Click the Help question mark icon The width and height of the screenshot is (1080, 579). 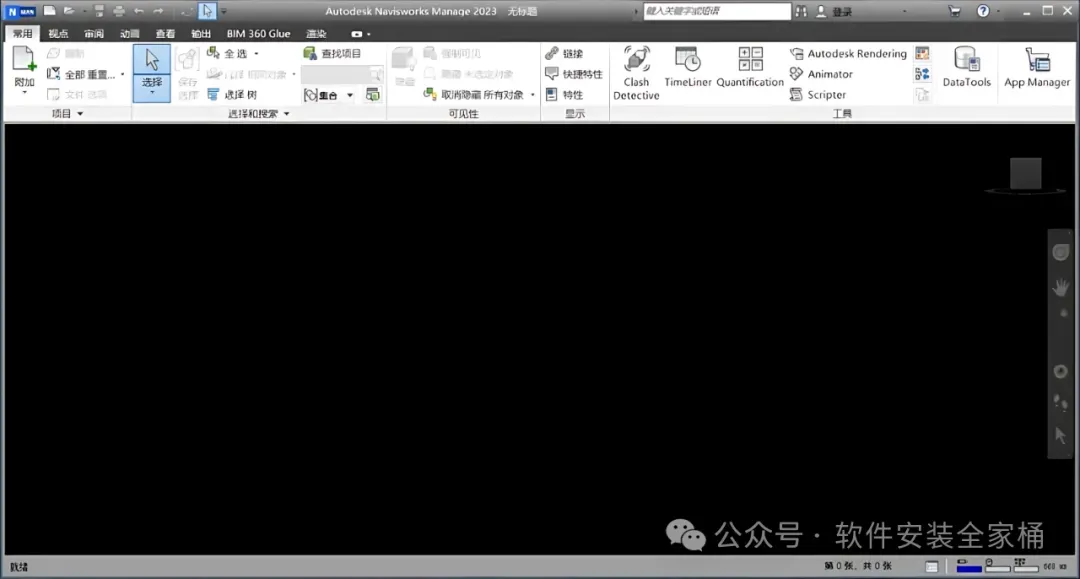click(x=983, y=11)
